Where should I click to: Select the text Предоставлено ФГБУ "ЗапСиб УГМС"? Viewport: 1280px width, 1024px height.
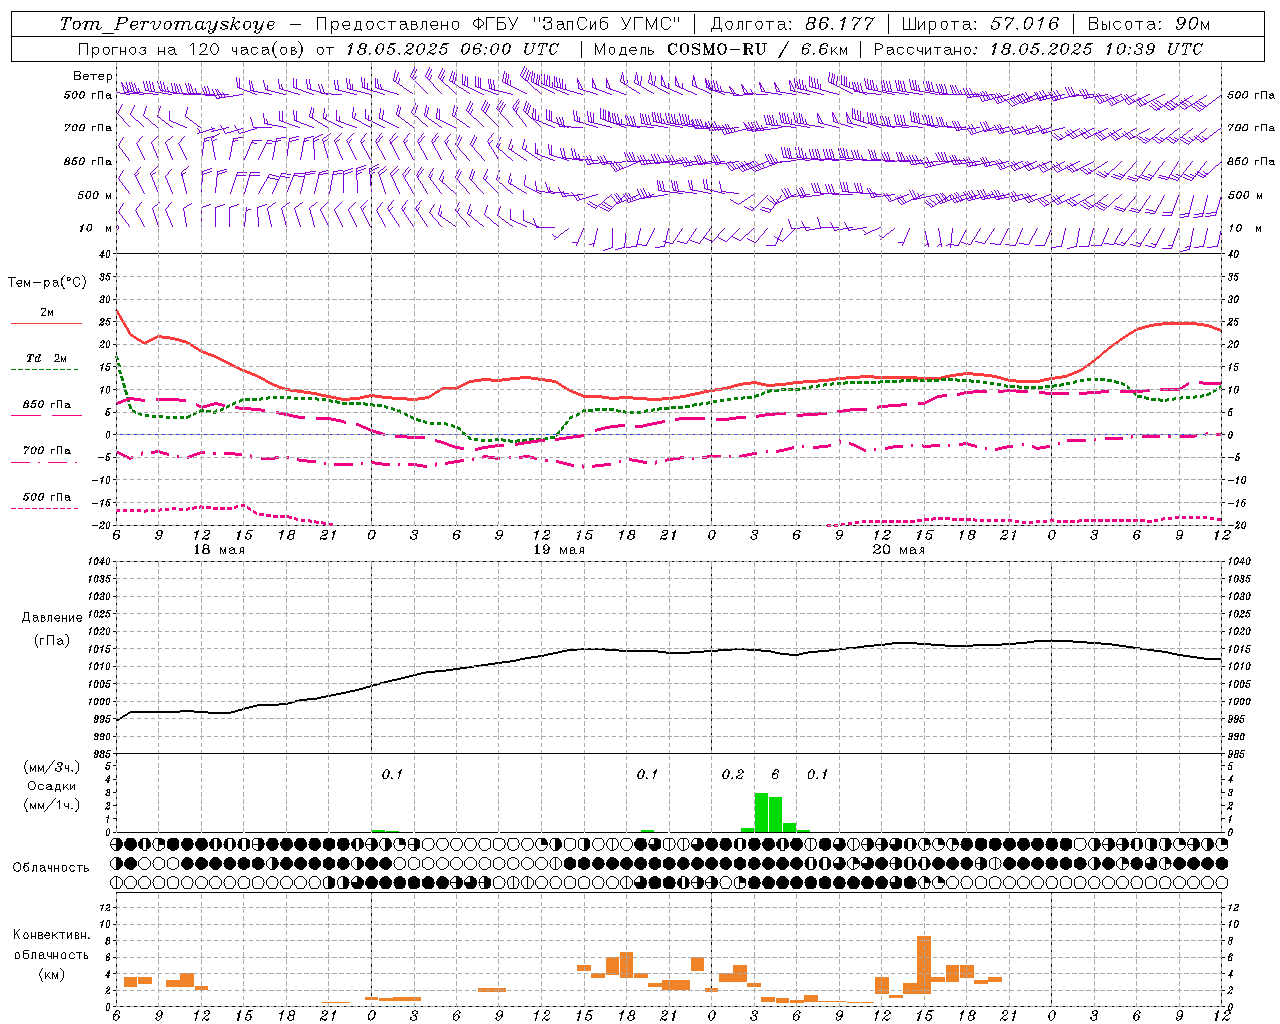[x=497, y=24]
